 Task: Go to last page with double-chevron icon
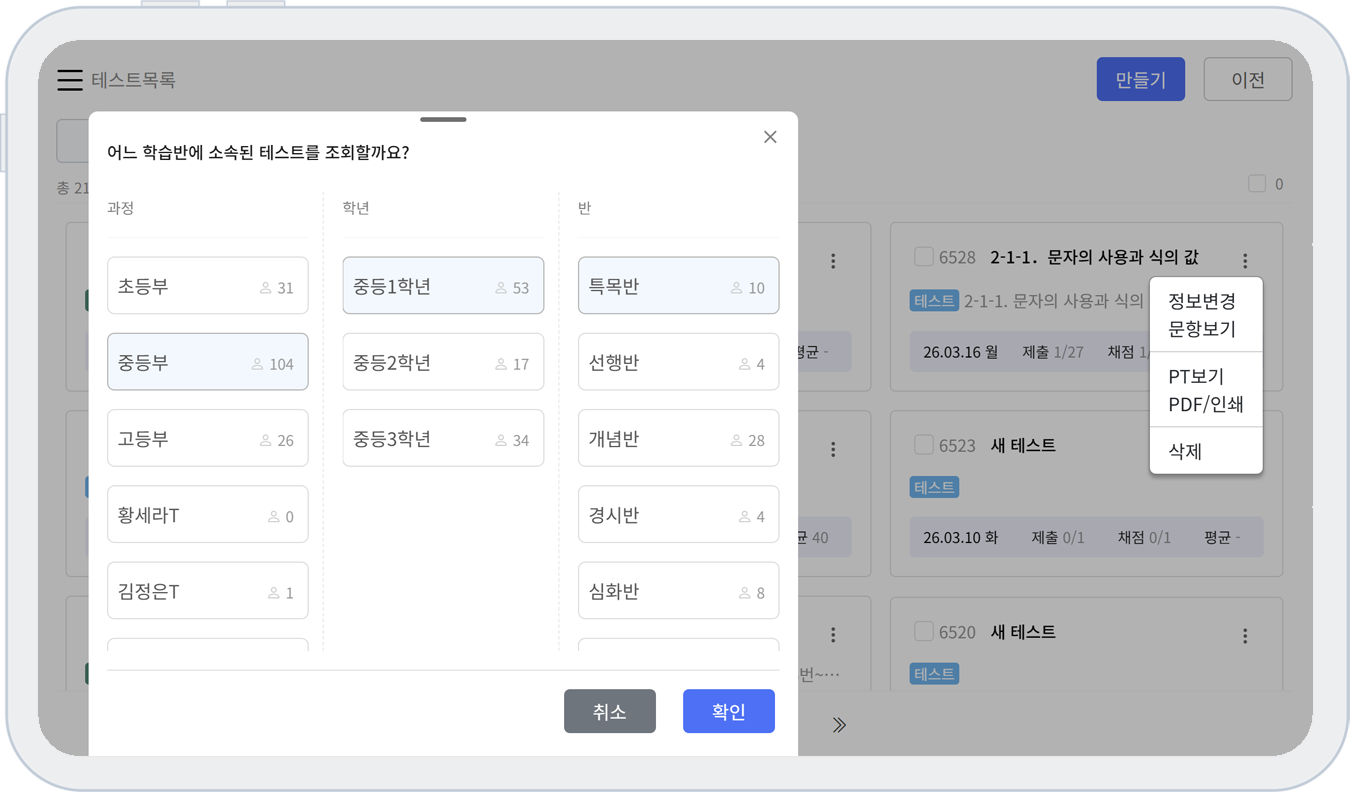tap(839, 725)
